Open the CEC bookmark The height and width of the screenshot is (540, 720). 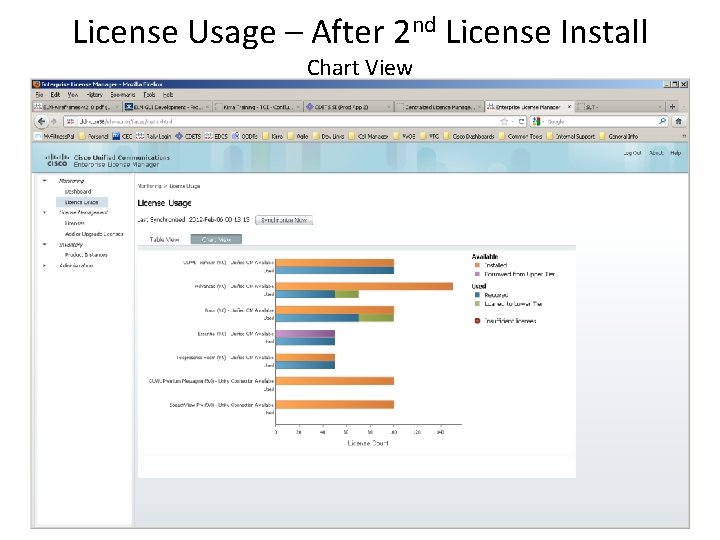(122, 136)
